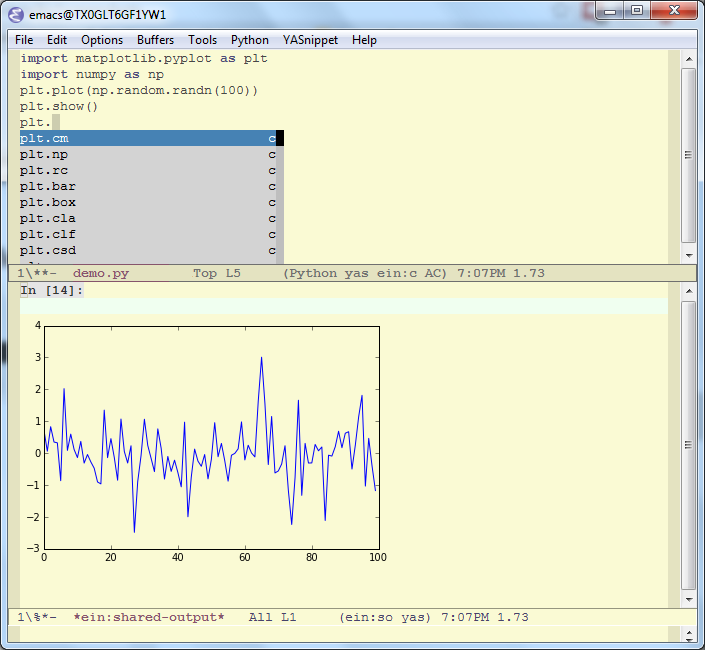This screenshot has width=705, height=650.
Task: Open the File menu
Action: [x=24, y=40]
